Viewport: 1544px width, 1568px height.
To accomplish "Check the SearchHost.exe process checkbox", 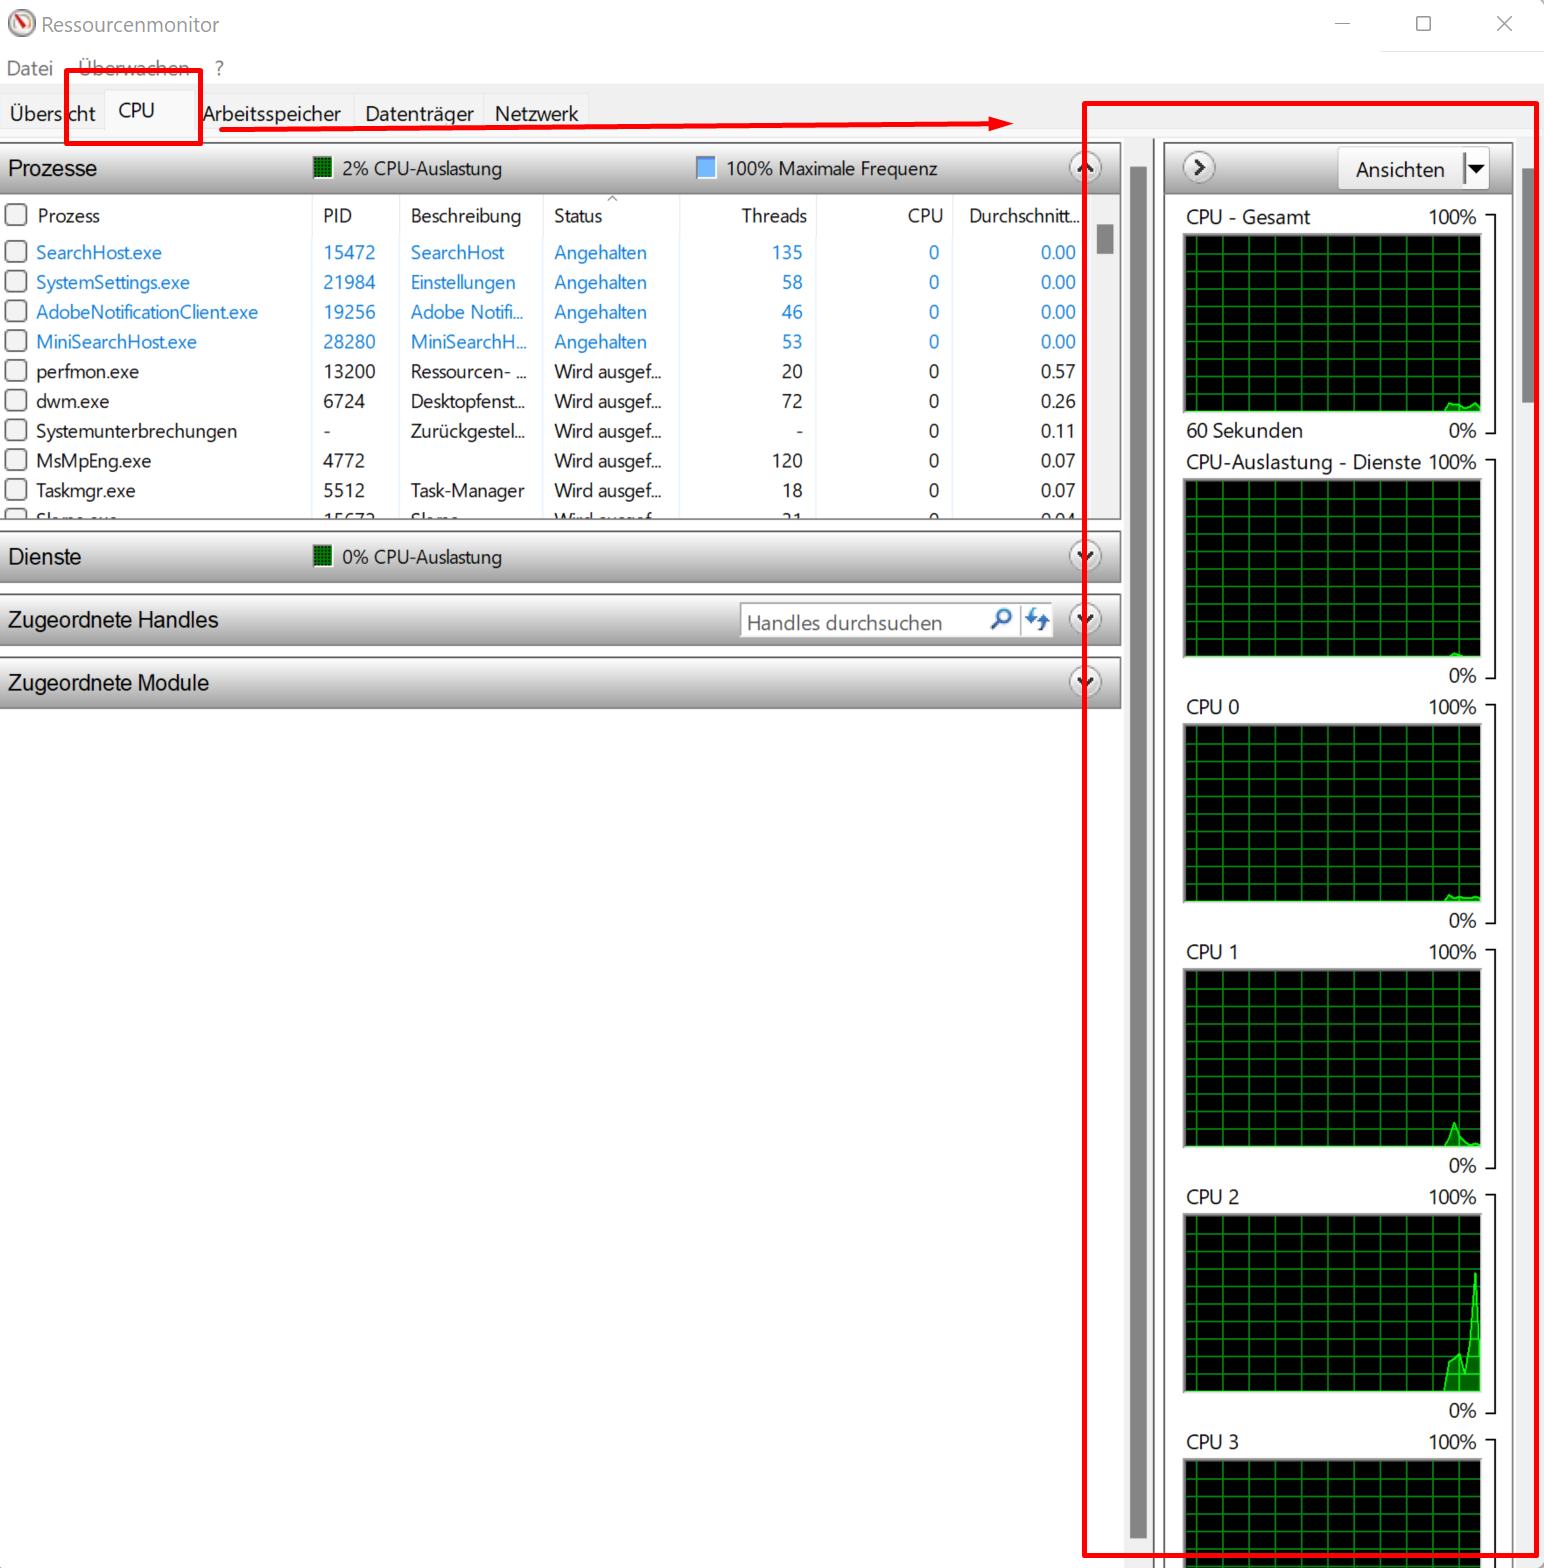I will pos(16,252).
